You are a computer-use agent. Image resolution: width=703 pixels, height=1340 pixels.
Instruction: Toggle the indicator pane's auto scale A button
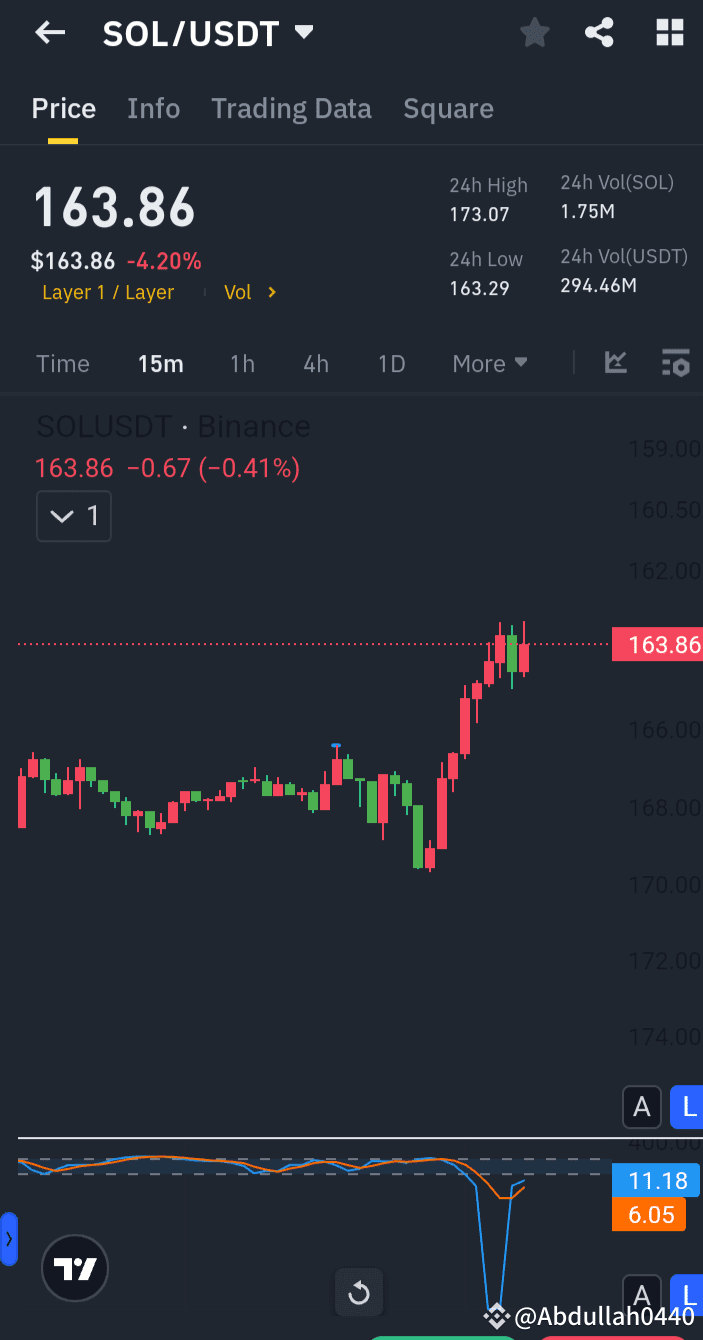coord(641,1293)
